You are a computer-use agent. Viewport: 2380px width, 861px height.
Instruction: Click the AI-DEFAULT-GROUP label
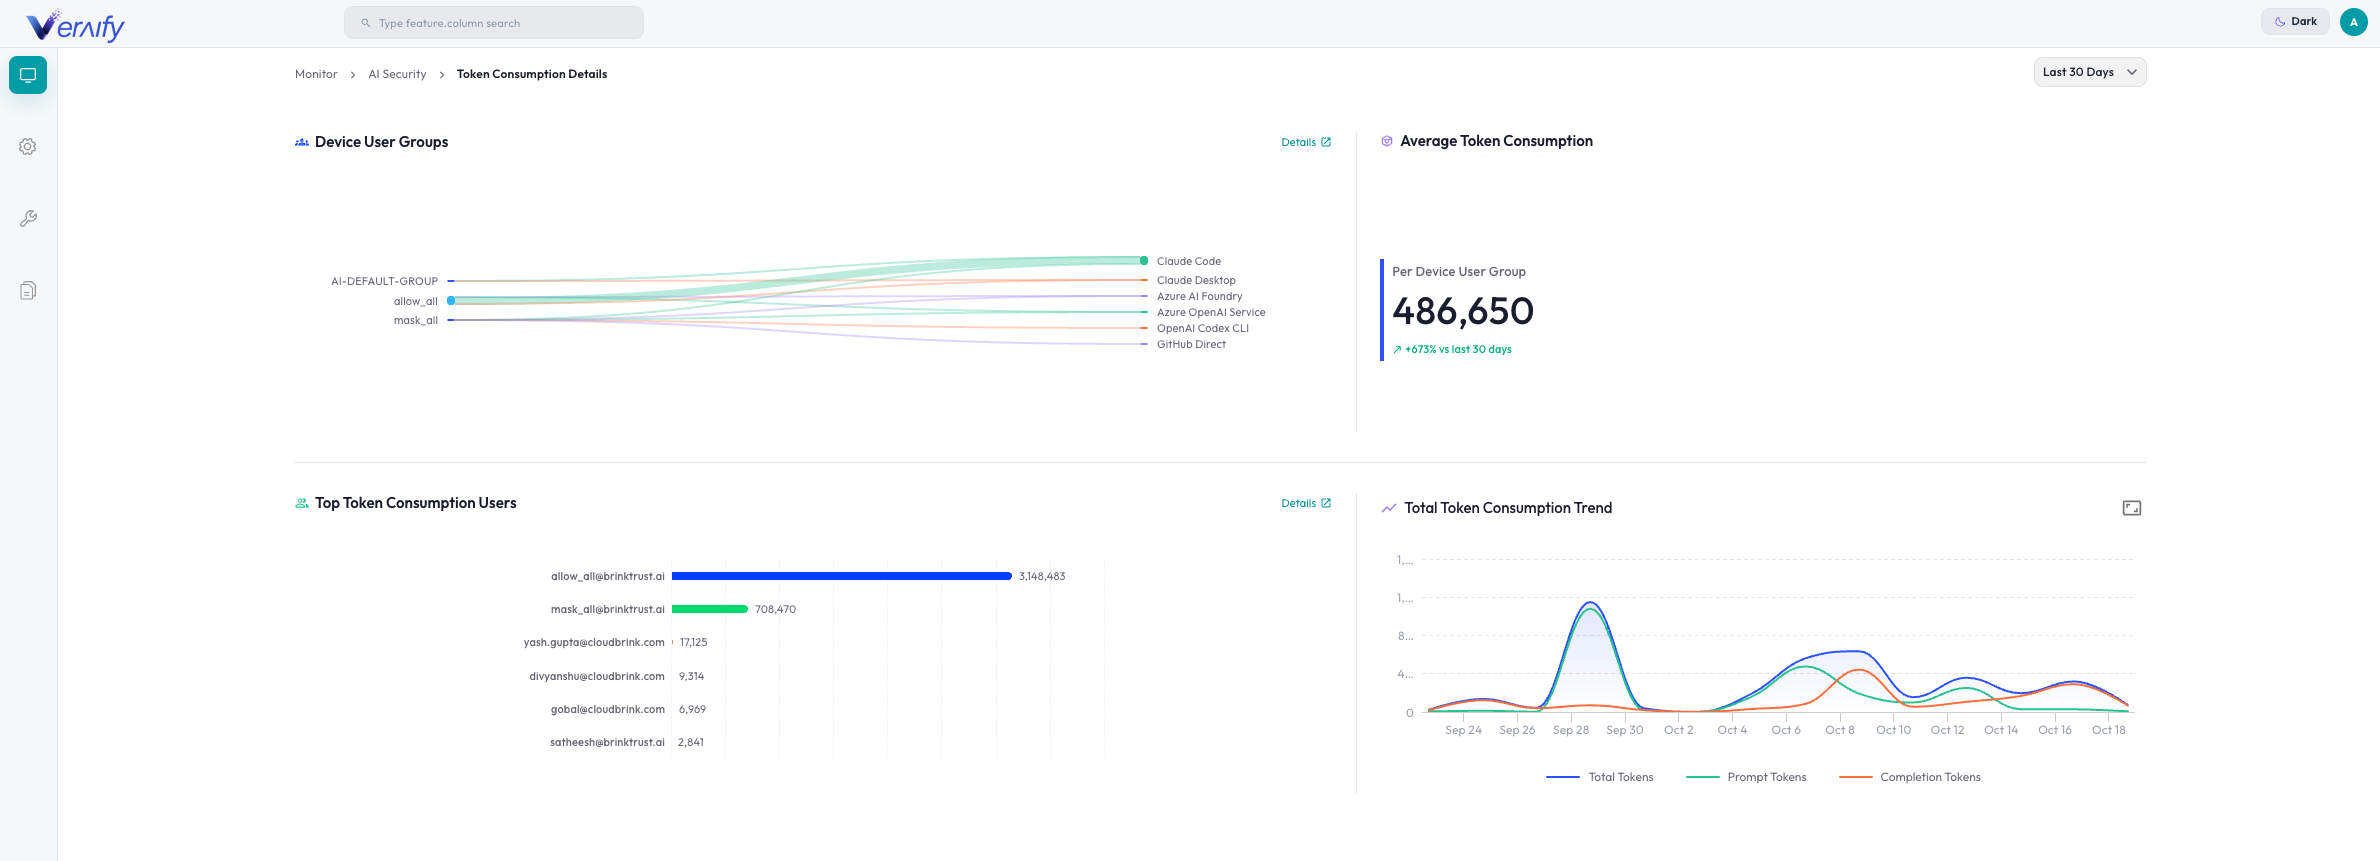tap(384, 281)
